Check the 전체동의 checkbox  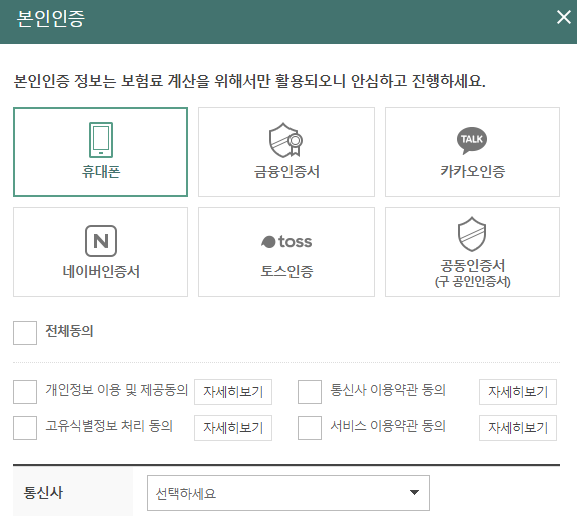click(x=25, y=333)
